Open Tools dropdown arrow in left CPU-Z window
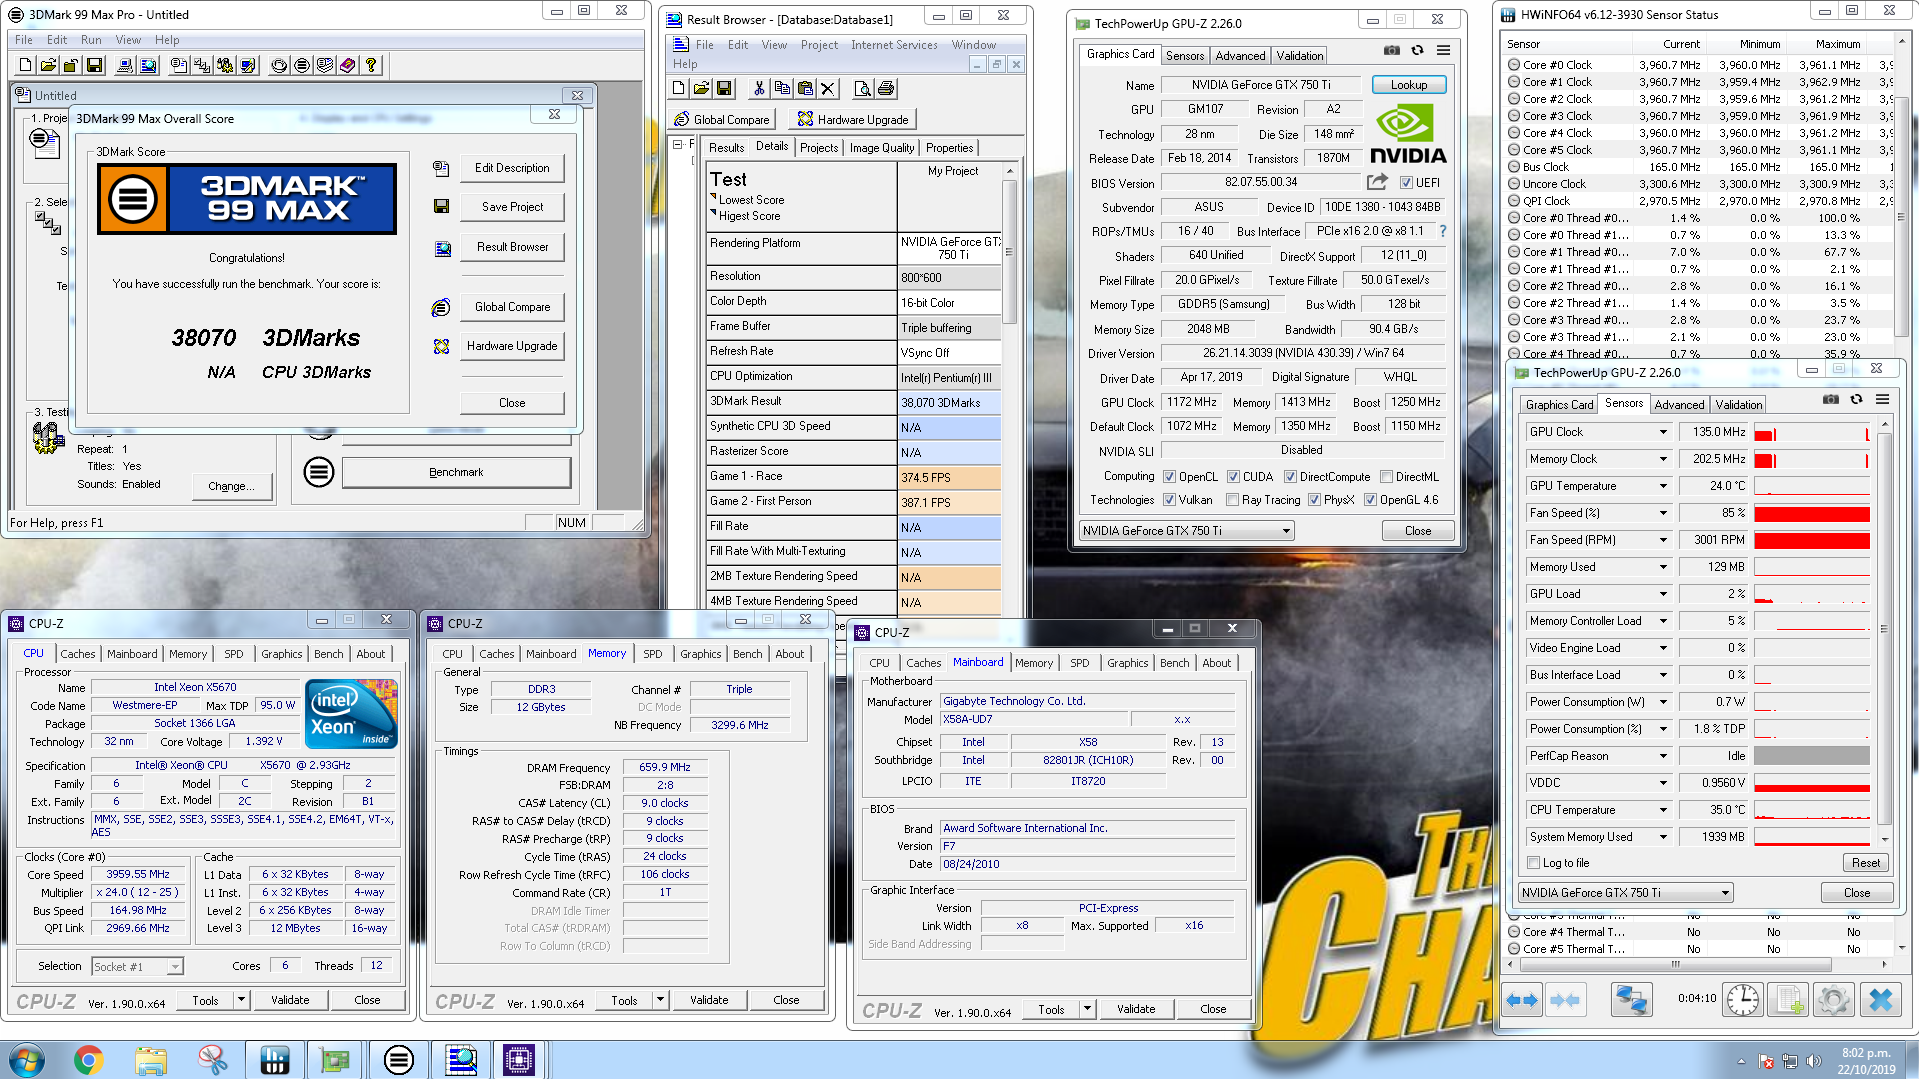The width and height of the screenshot is (1919, 1079). click(x=241, y=1000)
